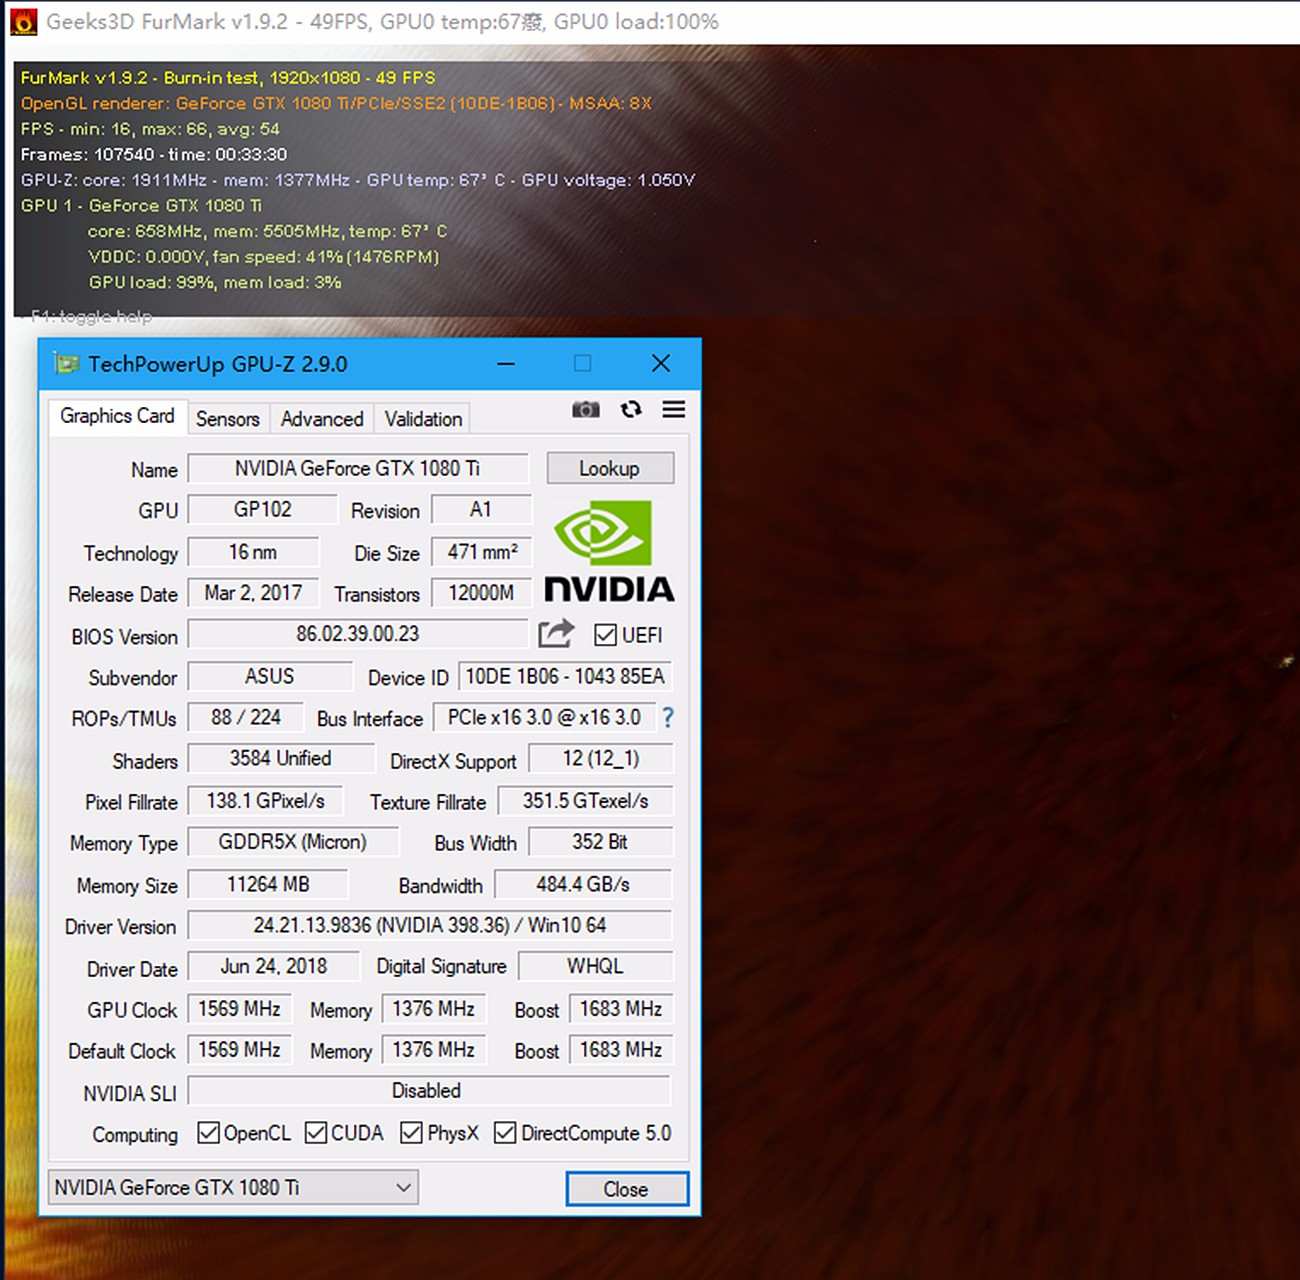1300x1280 pixels.
Task: Click the Close button in GPU-Z
Action: (627, 1188)
